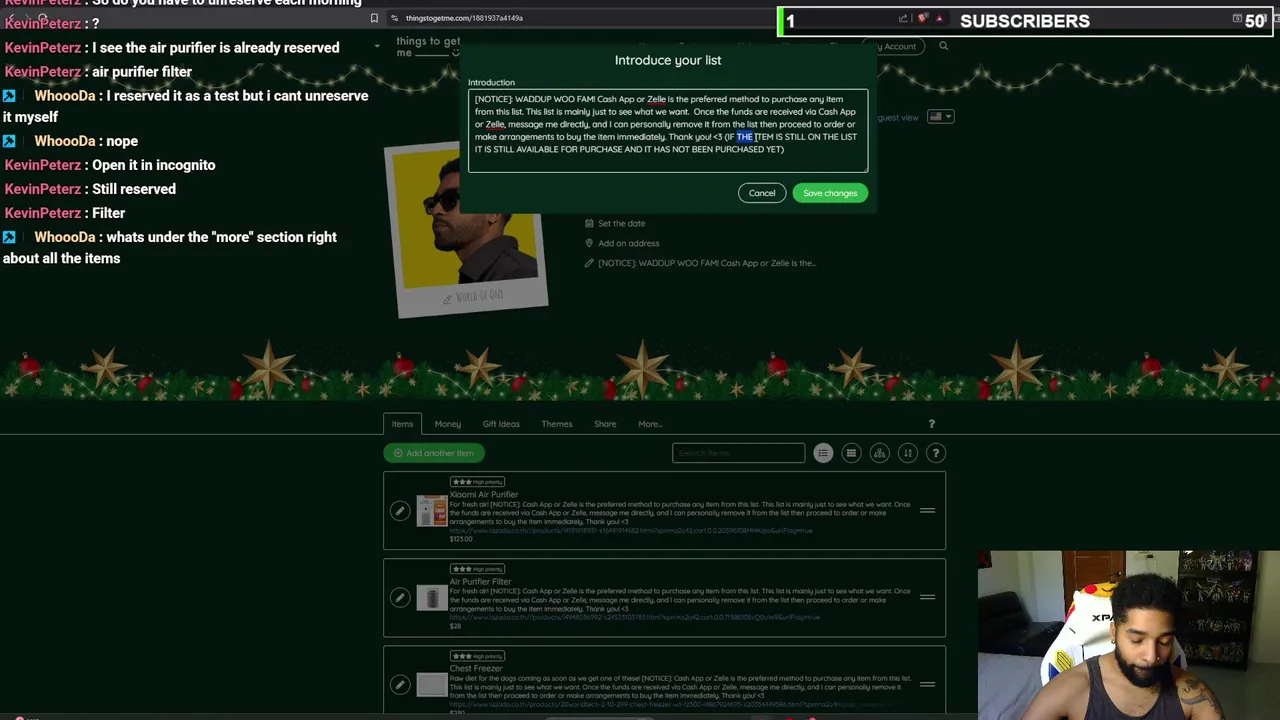Expand the More... tab
1280x720 pixels.
(x=650, y=424)
